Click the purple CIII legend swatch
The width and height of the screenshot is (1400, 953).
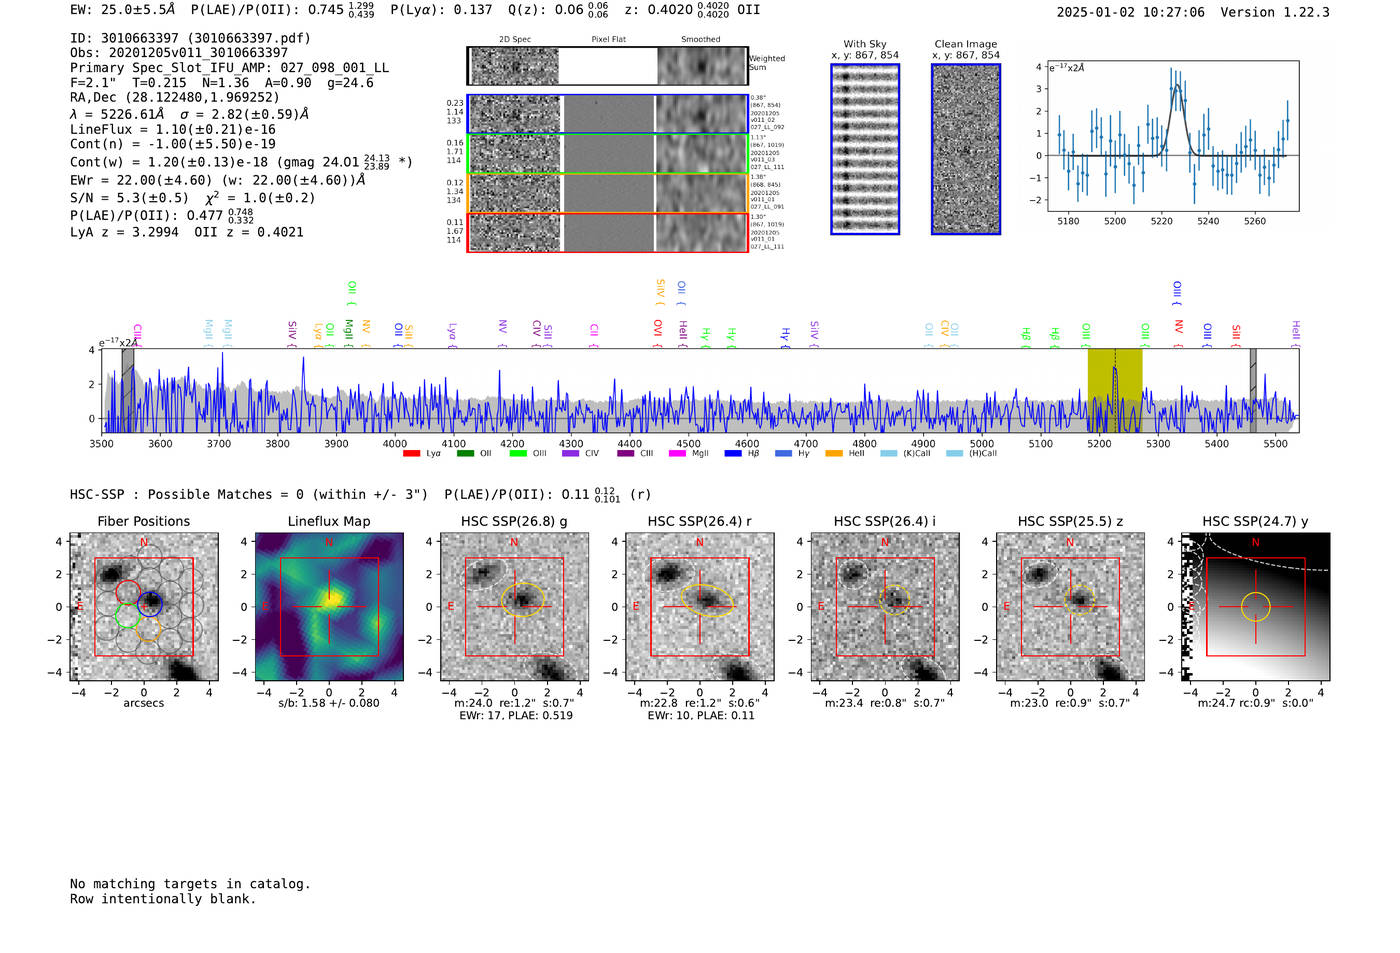pos(626,454)
